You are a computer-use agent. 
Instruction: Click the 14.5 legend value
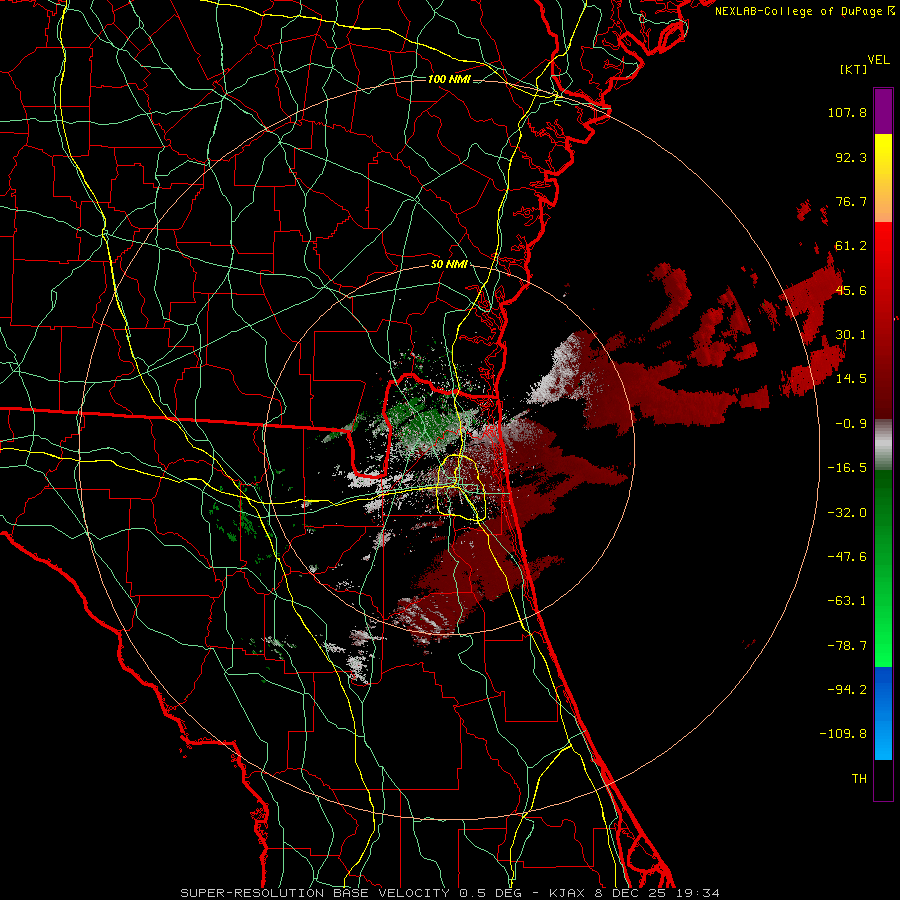[851, 379]
